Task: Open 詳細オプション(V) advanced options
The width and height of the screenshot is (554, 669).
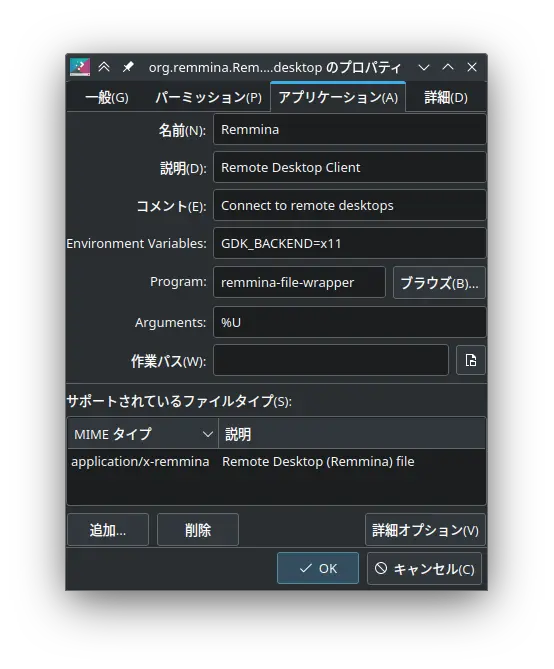Action: tap(425, 529)
